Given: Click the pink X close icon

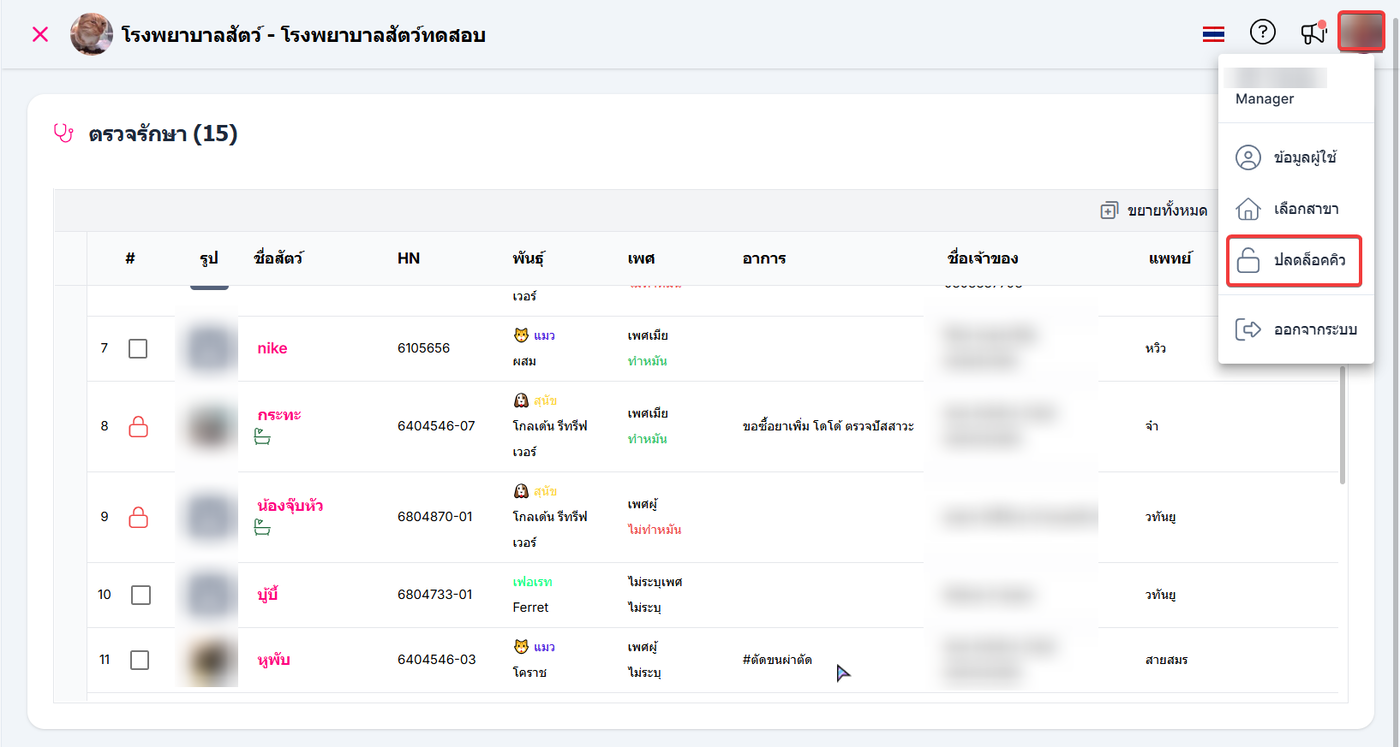Looking at the screenshot, I should click(40, 35).
